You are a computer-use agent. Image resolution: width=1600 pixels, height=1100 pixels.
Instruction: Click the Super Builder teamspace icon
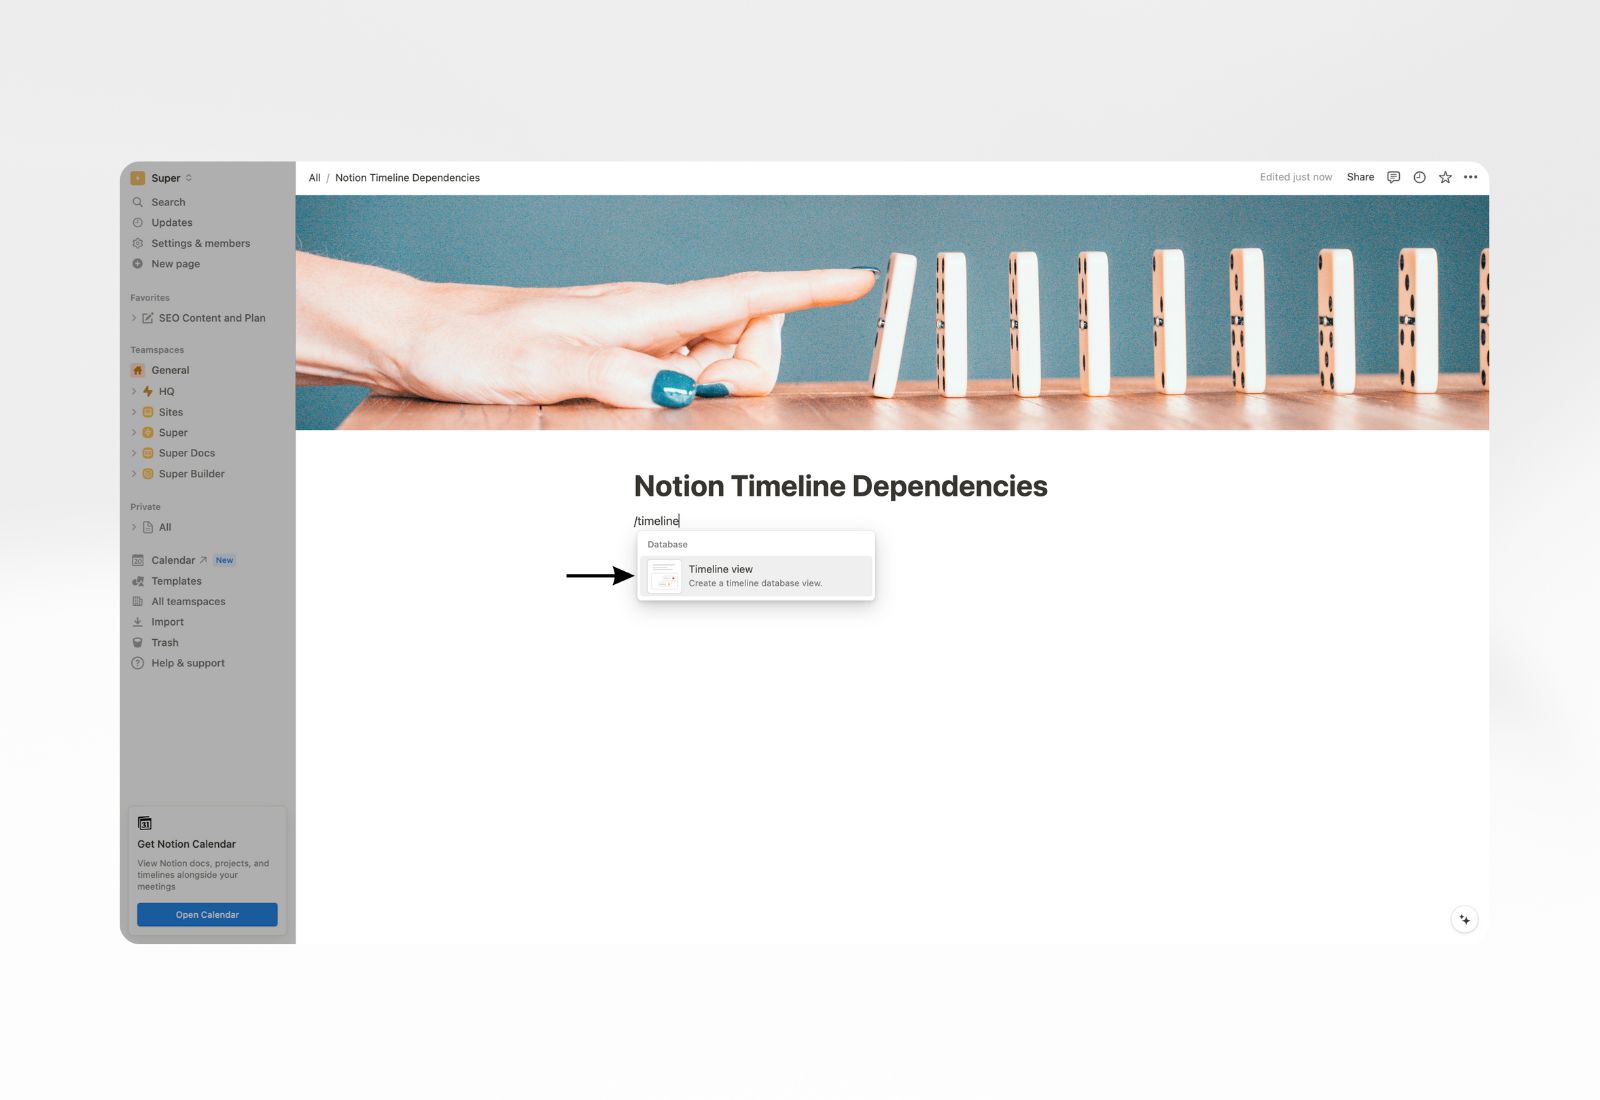(148, 474)
